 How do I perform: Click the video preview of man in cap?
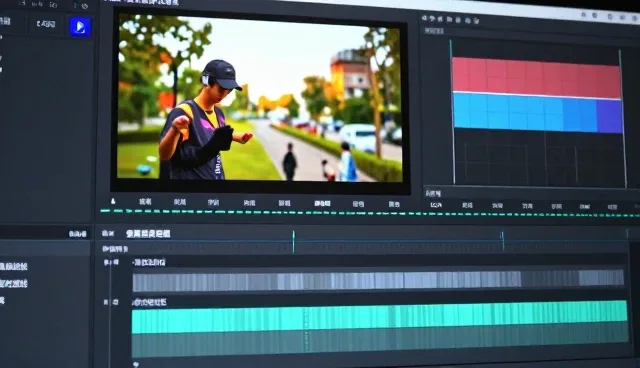pos(260,98)
